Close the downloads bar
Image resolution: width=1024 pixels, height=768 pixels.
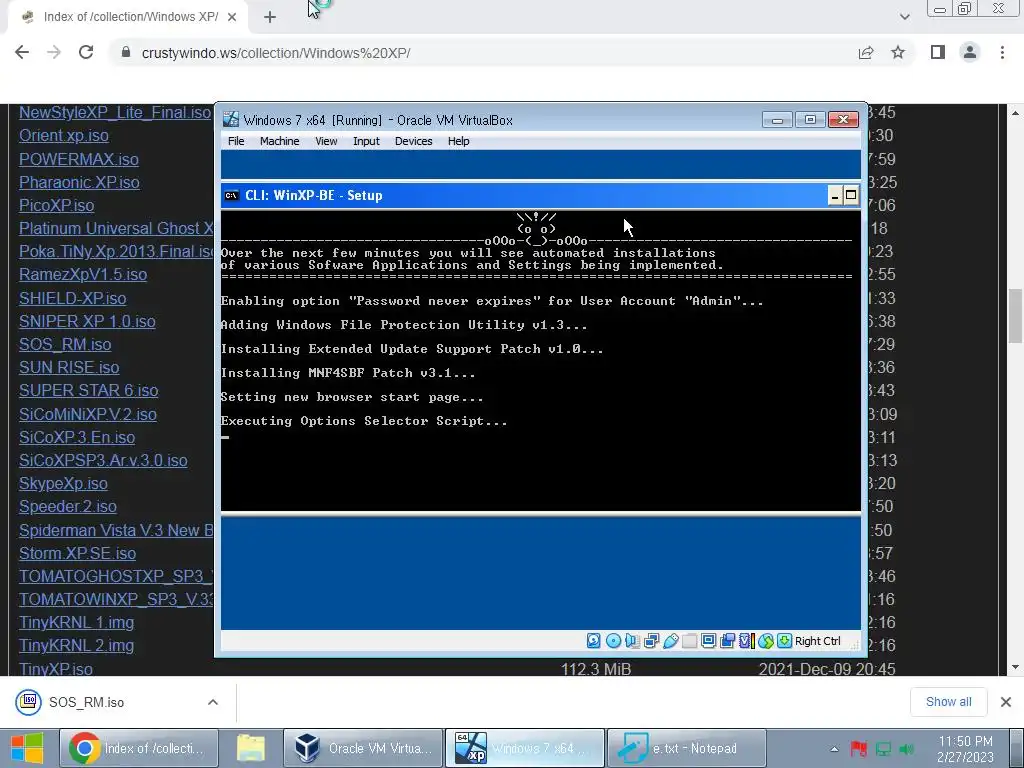(1006, 702)
